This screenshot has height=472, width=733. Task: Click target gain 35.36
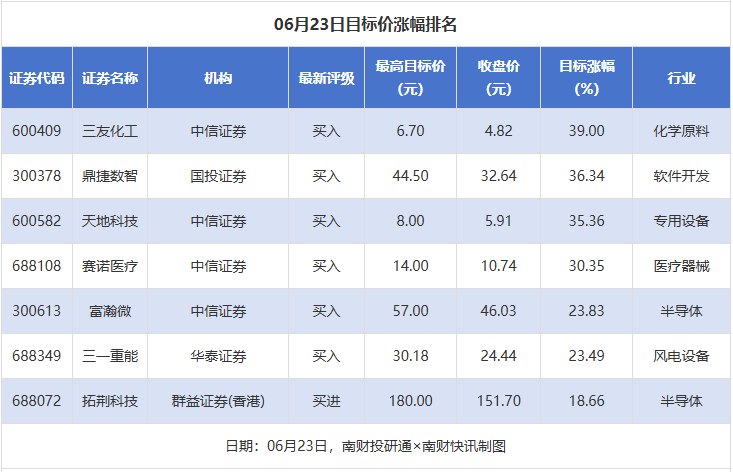coord(587,221)
